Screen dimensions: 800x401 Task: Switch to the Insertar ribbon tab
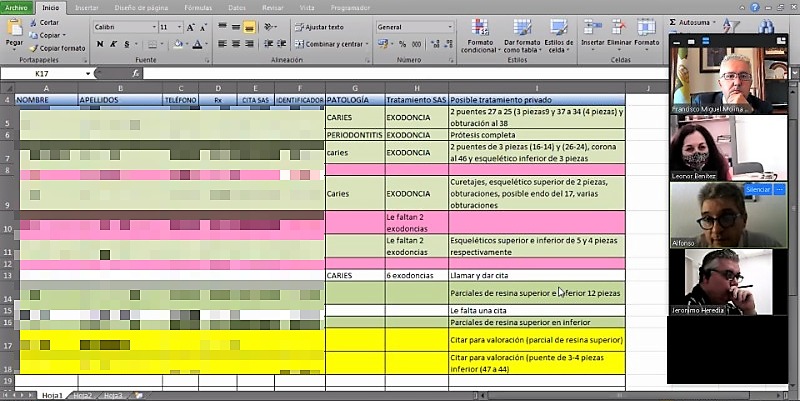(x=87, y=6)
